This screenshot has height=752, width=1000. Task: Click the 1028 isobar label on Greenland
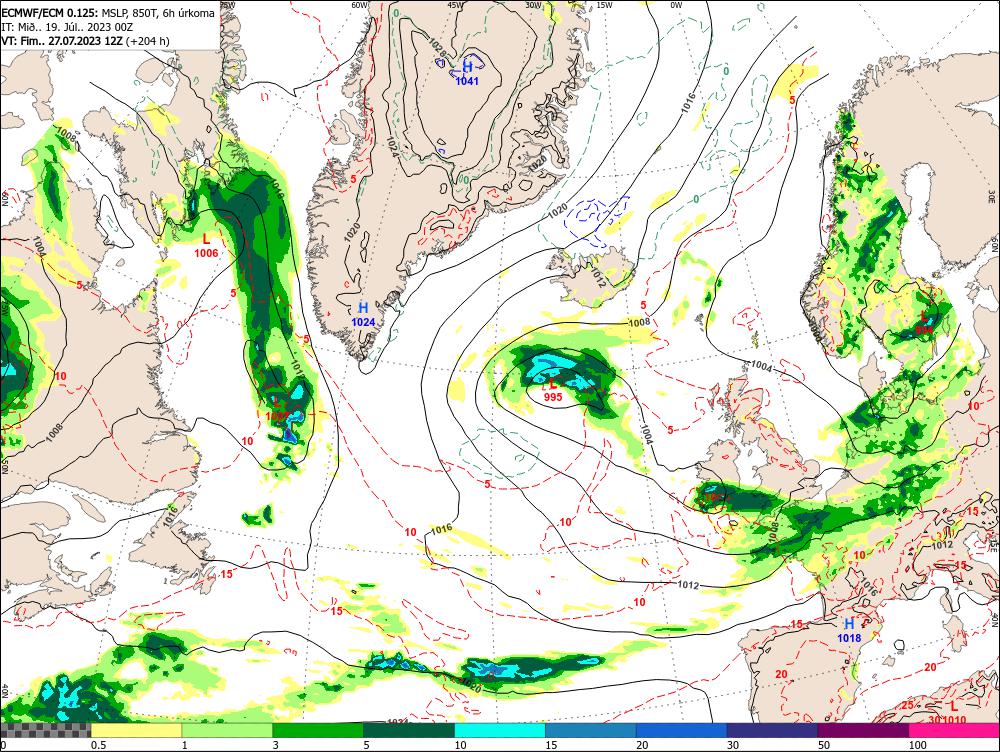coord(437,48)
